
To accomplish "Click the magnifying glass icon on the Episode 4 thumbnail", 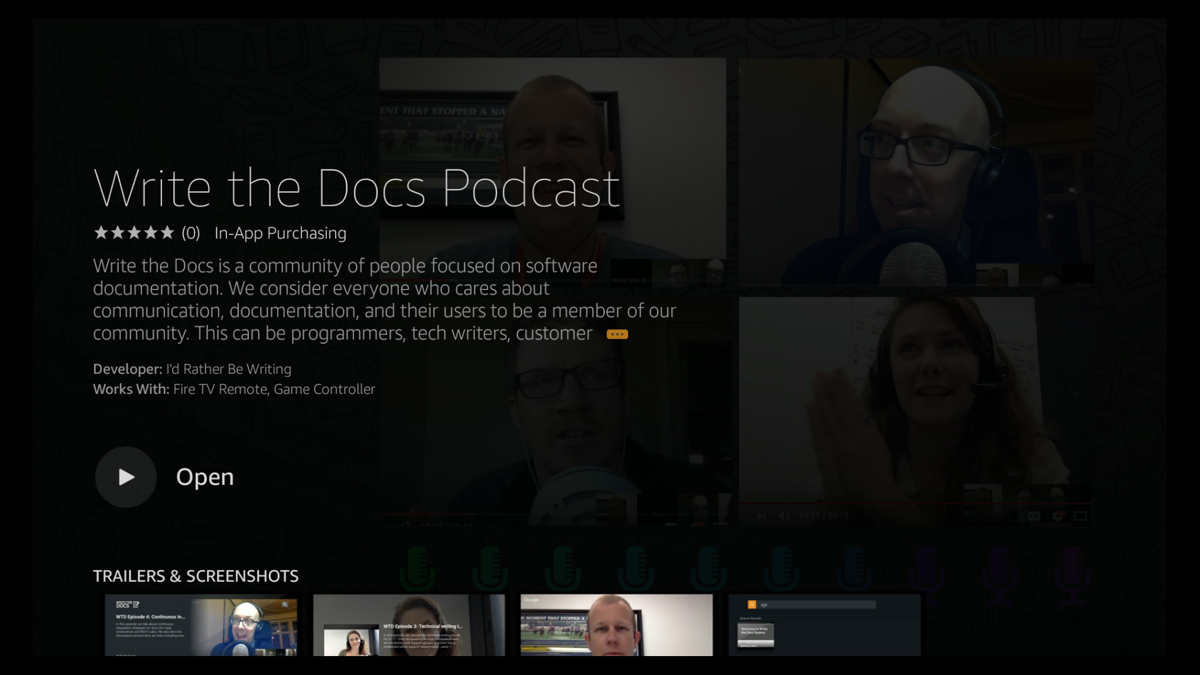I will coord(285,604).
